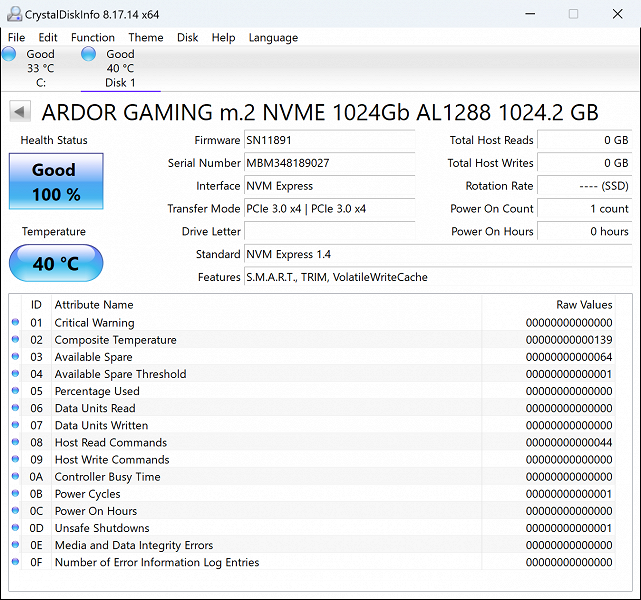641x600 pixels.
Task: Click the Transfer Mode field PCIe 3.0 x4
Action: click(x=329, y=209)
